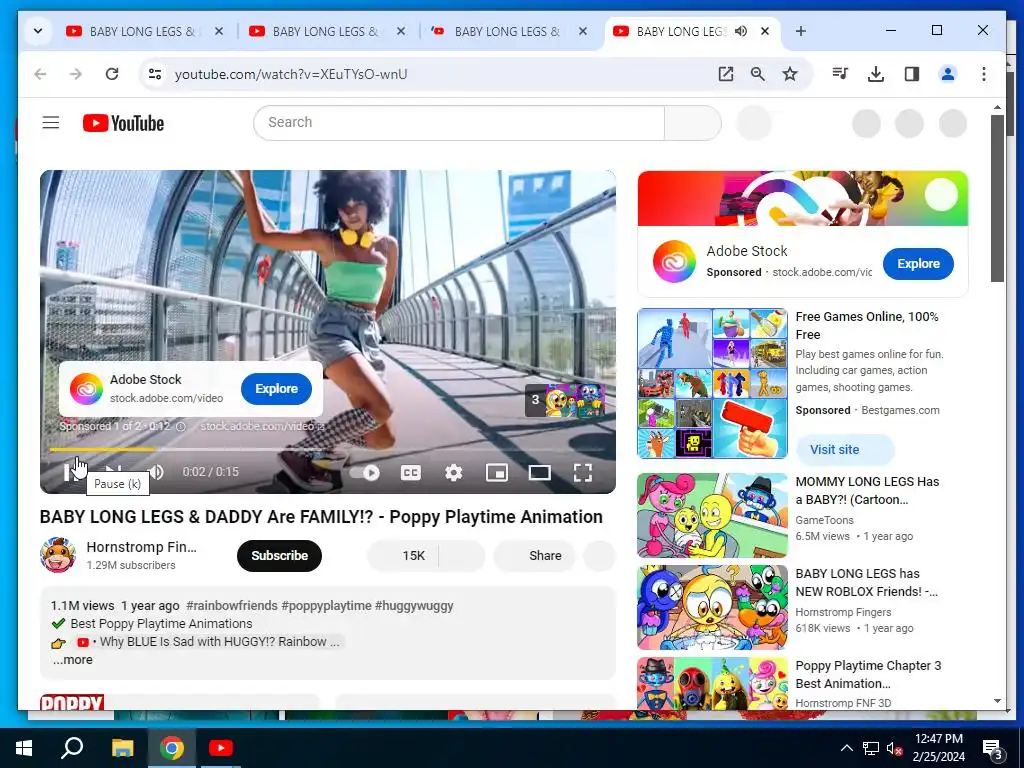Toggle closed captions (CC) in the player

[410, 472]
